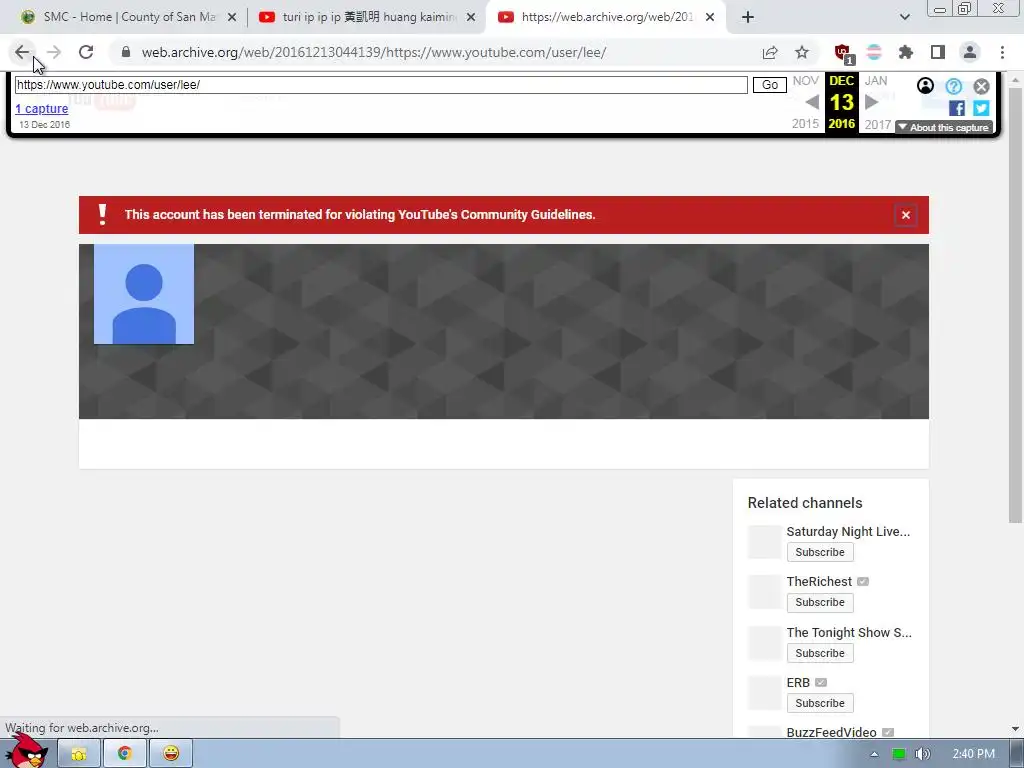Go to next capture arrow

pos(871,102)
